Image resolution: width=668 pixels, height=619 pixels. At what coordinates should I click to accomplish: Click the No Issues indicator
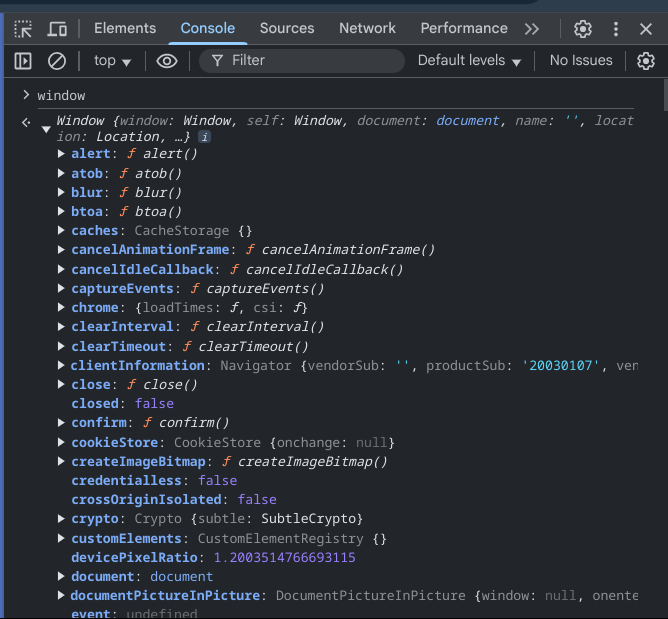[581, 60]
